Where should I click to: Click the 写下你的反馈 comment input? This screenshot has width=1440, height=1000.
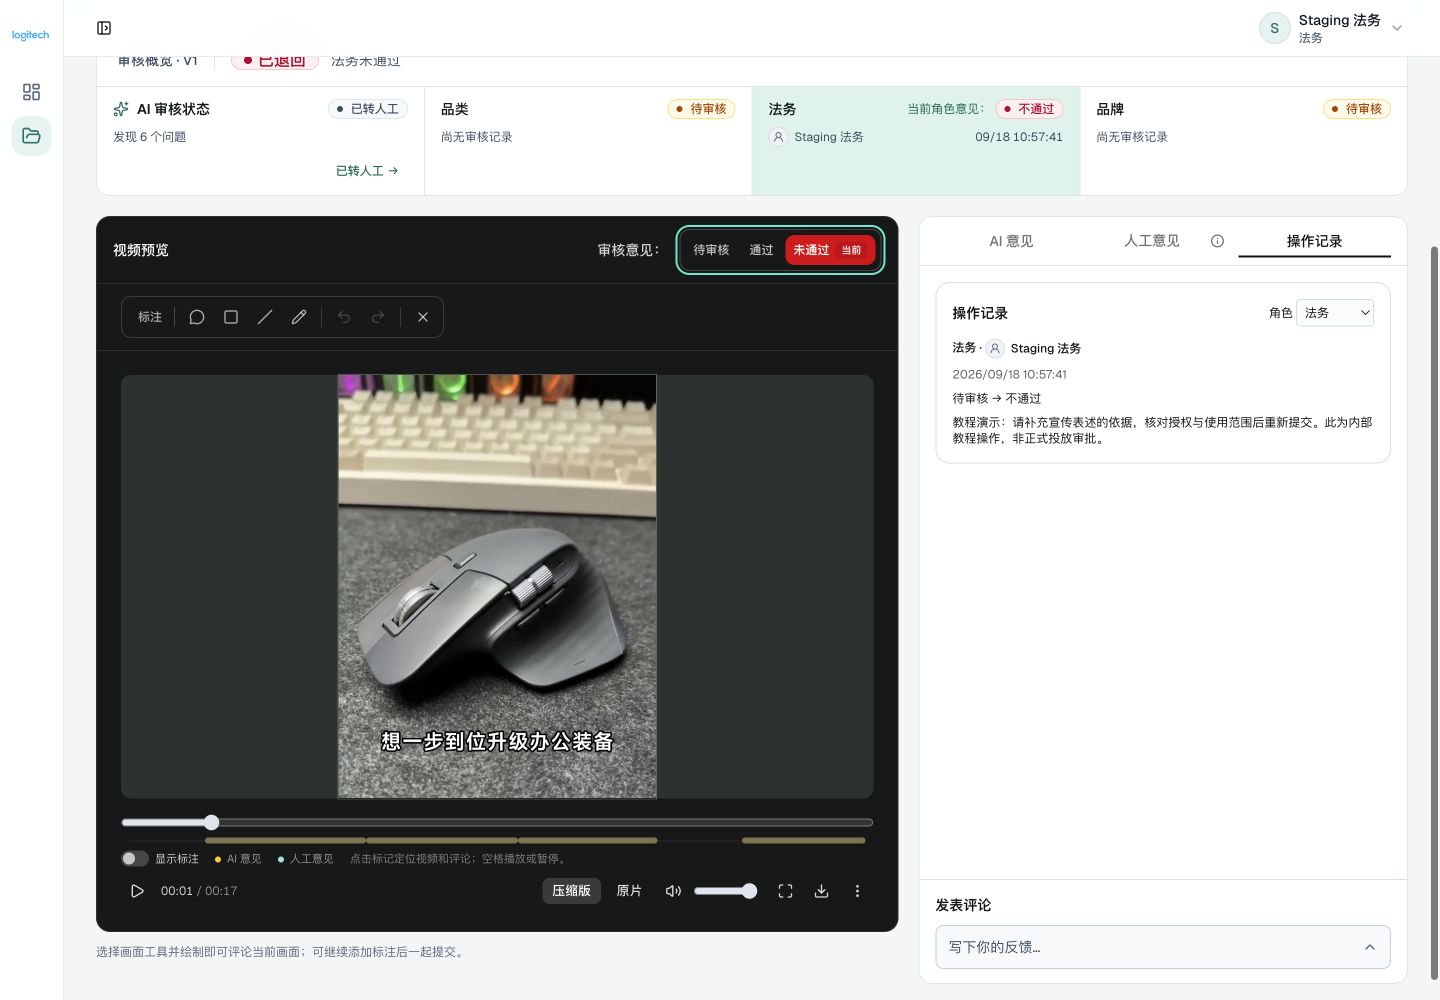click(1163, 947)
